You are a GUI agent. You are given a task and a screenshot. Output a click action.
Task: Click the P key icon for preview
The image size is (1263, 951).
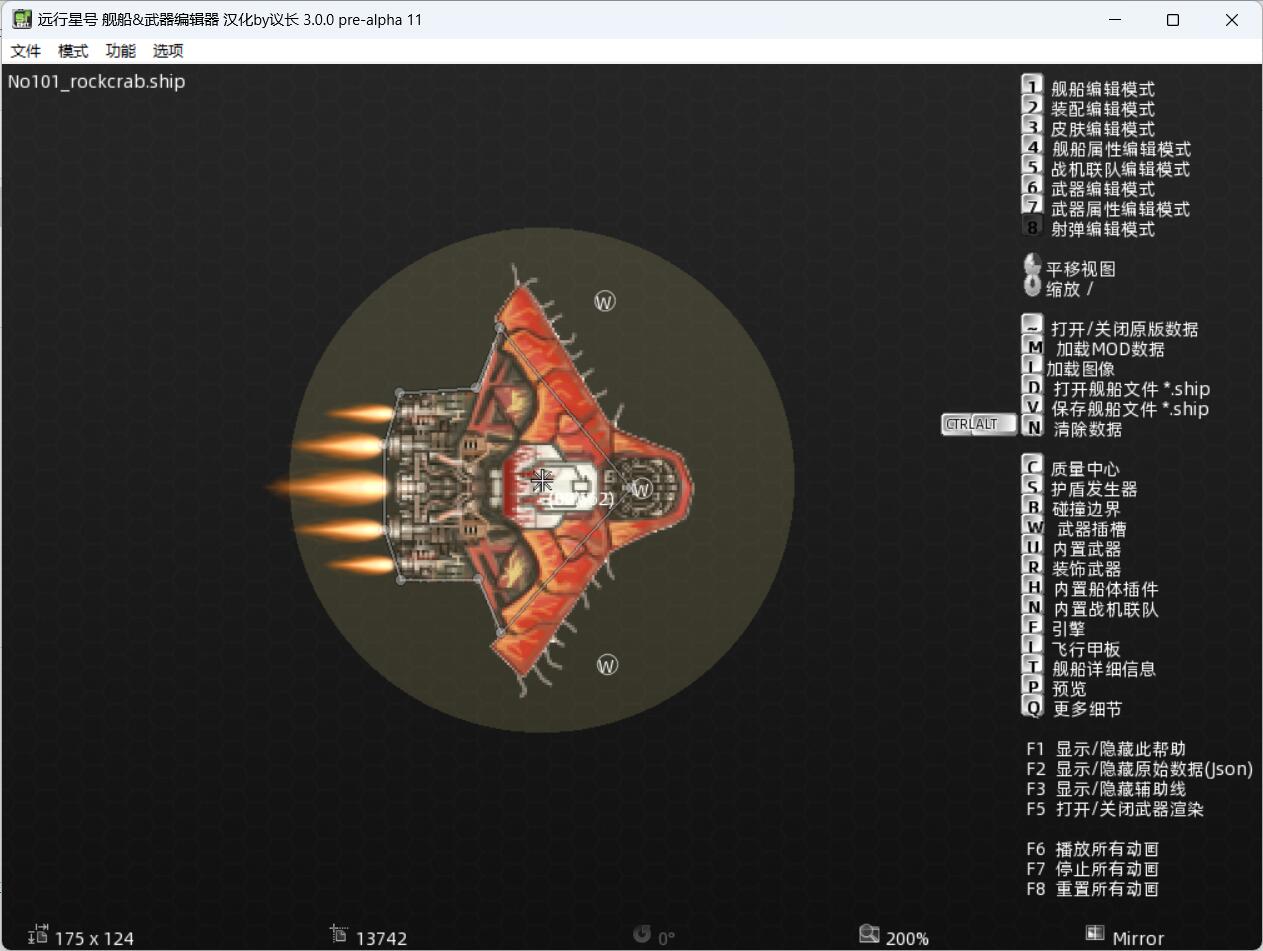click(1032, 687)
